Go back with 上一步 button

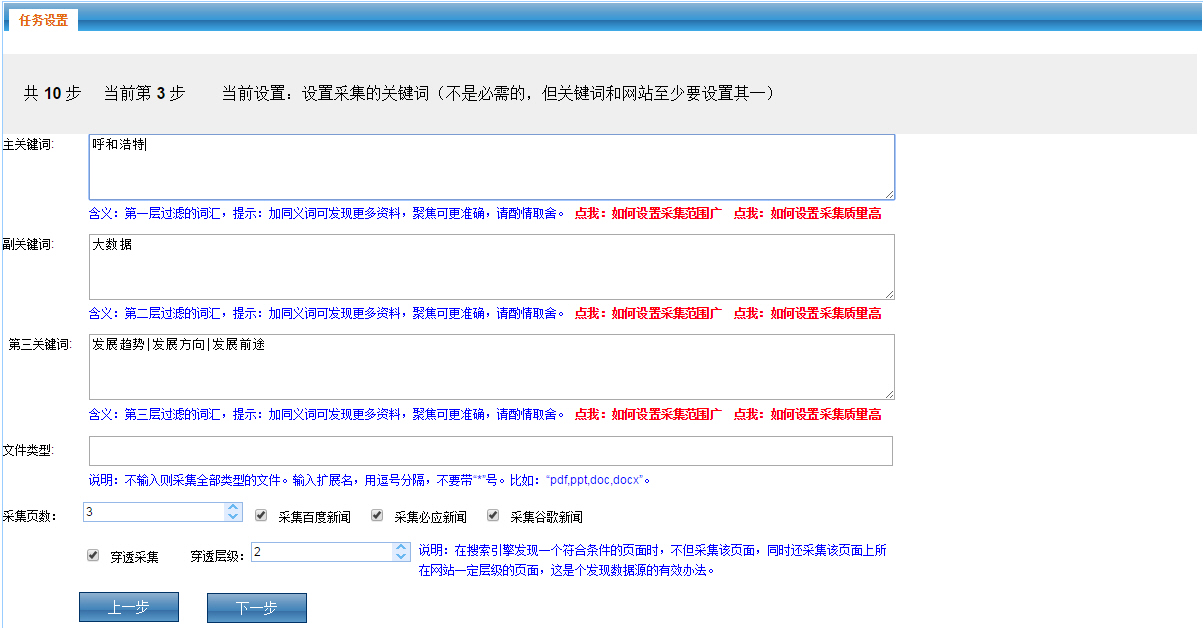(129, 607)
